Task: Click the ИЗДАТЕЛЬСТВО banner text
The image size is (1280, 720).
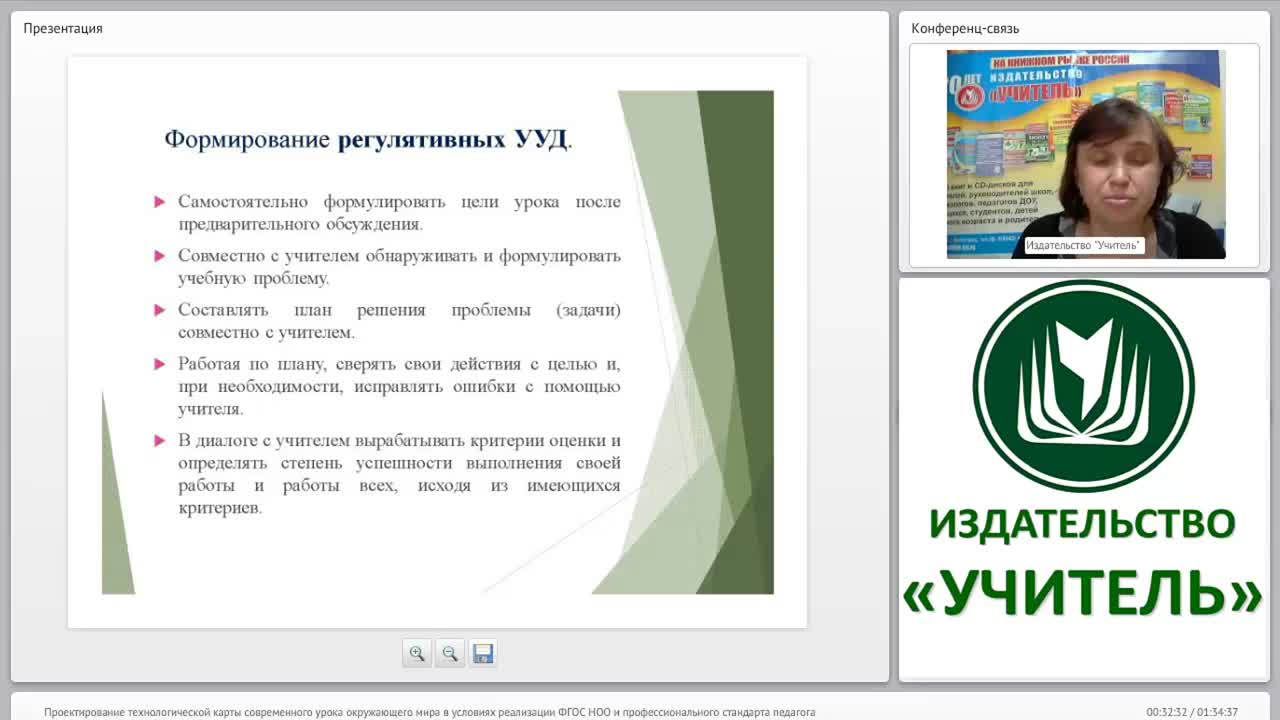Action: pos(1083,523)
